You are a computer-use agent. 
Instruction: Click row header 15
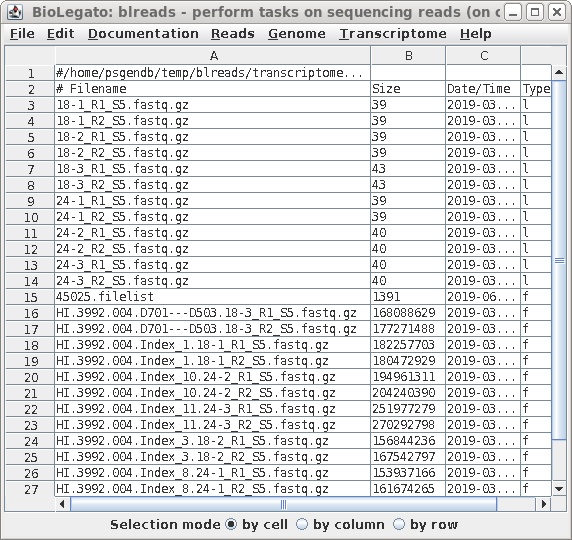(x=30, y=297)
